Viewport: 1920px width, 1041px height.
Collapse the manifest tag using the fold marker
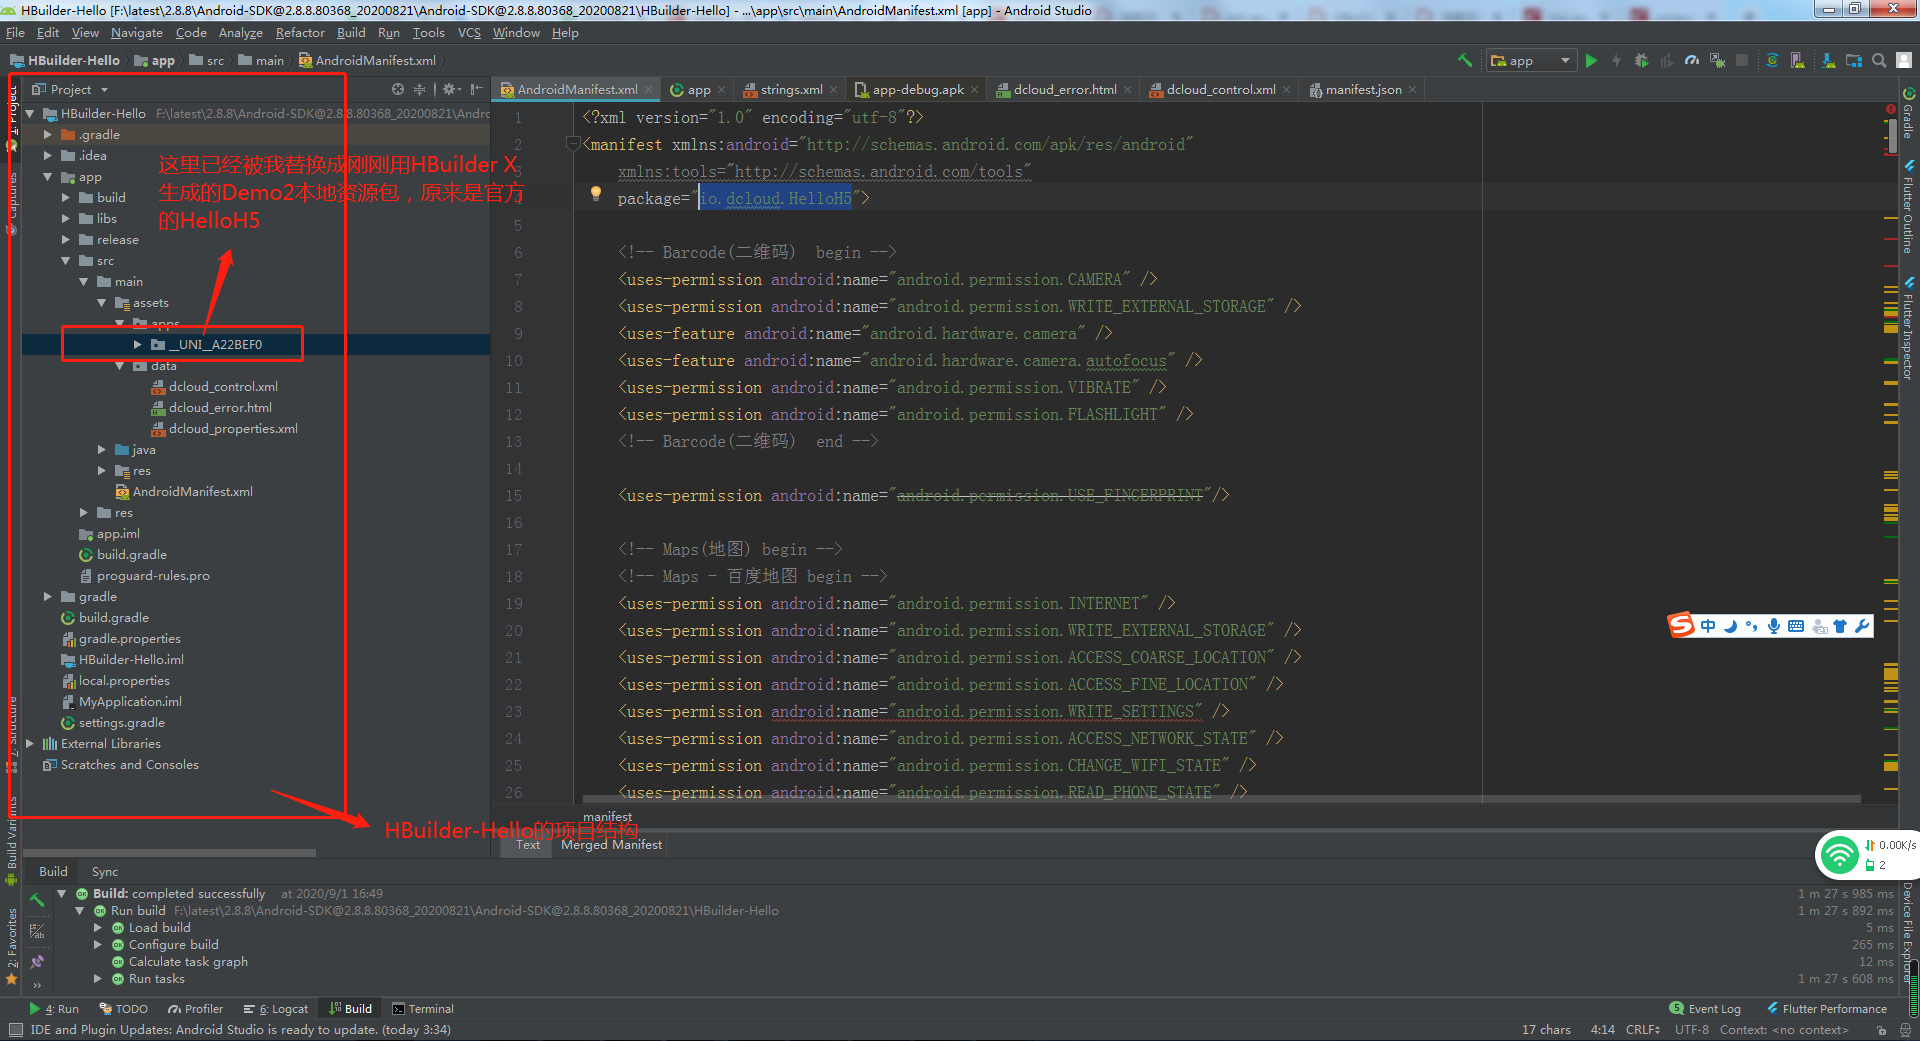coord(574,144)
